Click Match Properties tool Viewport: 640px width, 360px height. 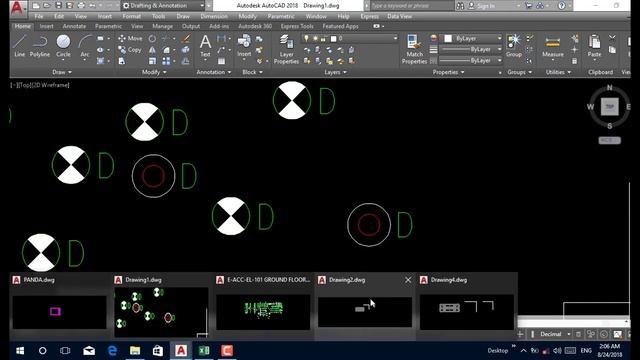point(414,49)
